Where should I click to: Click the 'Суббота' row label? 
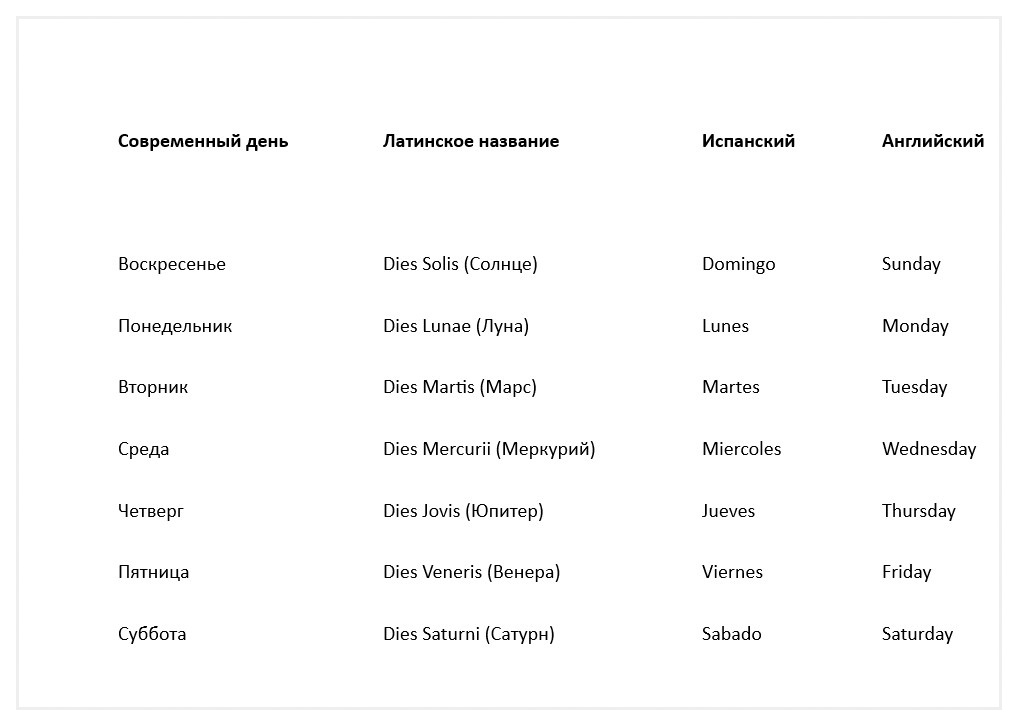point(152,634)
